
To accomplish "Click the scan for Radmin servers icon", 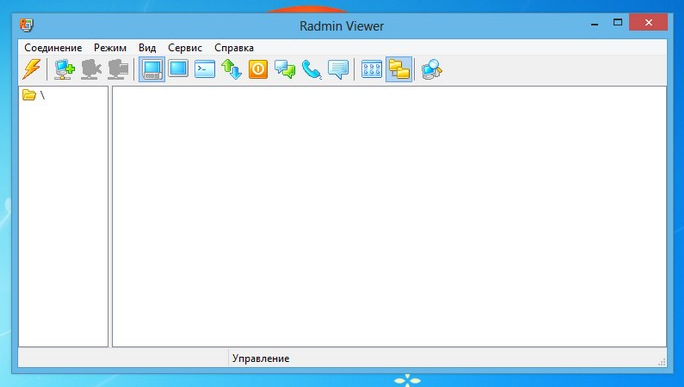I will [x=432, y=69].
